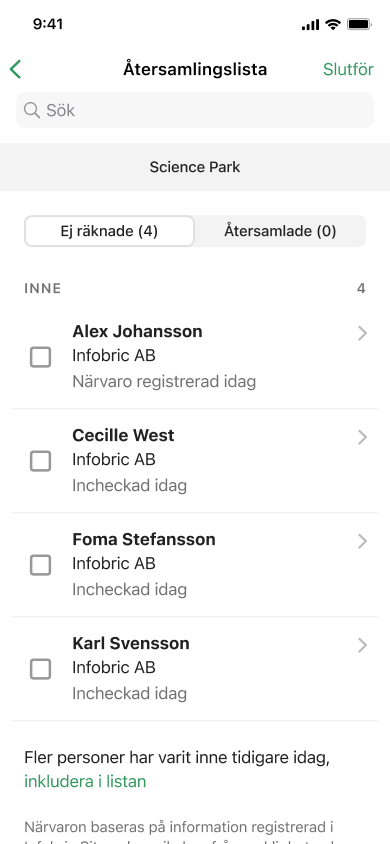Tap the cellular signal bars icon
390x844 pixels.
[310, 25]
